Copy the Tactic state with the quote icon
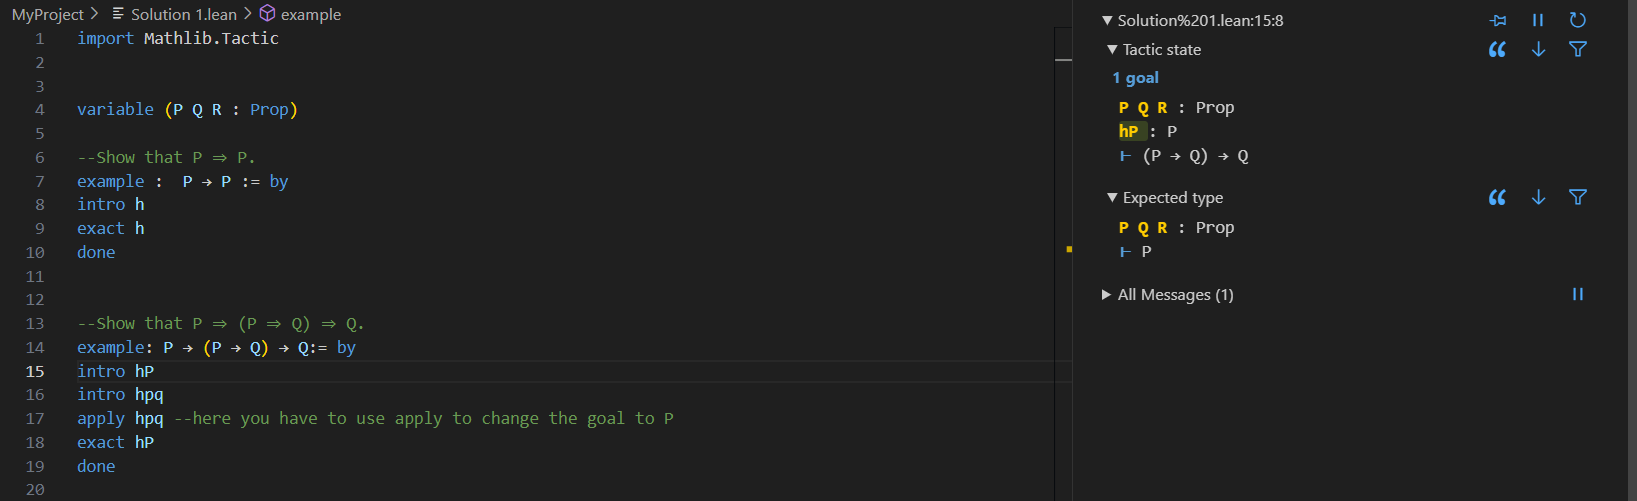This screenshot has height=501, width=1637. point(1497,49)
